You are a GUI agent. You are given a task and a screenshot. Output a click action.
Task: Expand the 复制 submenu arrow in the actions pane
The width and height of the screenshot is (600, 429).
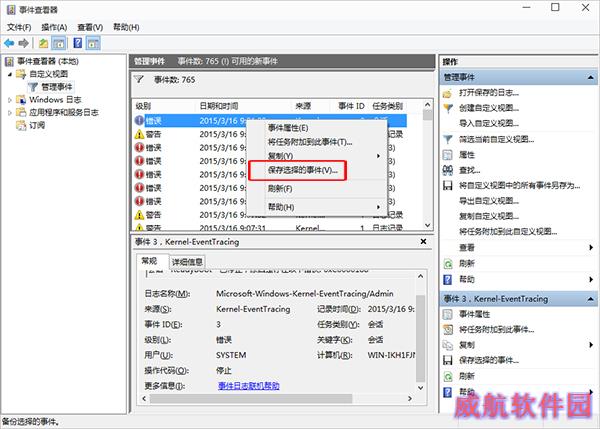click(591, 345)
